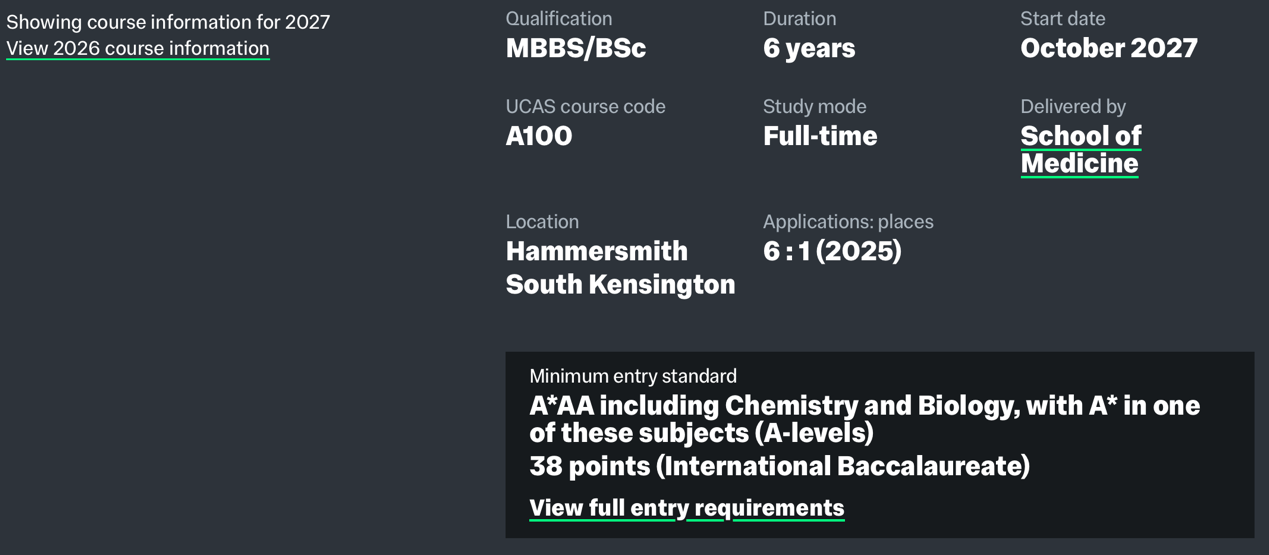Screen dimensions: 1269x555
Task: Click View full entry requirements
Action: (686, 508)
